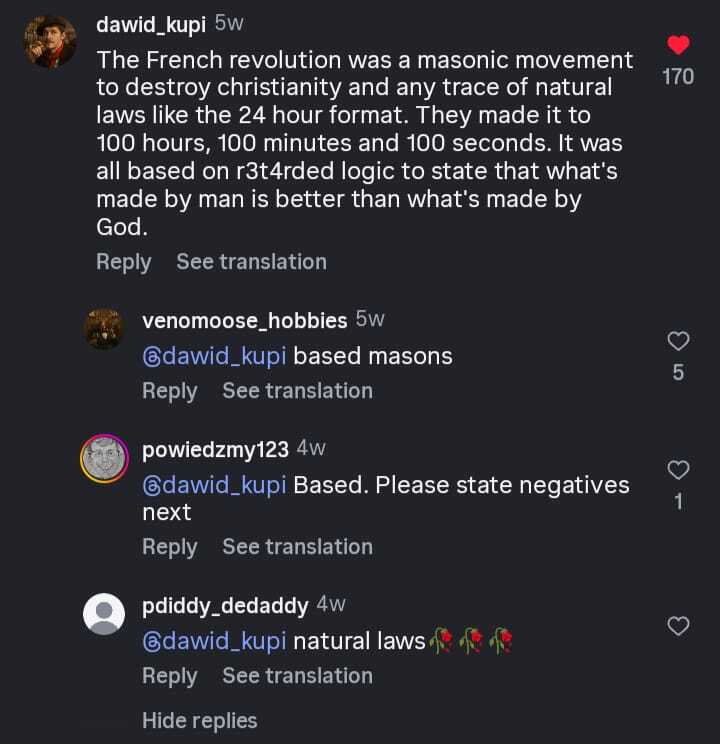Screen dimensions: 720x744
Task: Open dawid_kupi username link
Action: [151, 24]
